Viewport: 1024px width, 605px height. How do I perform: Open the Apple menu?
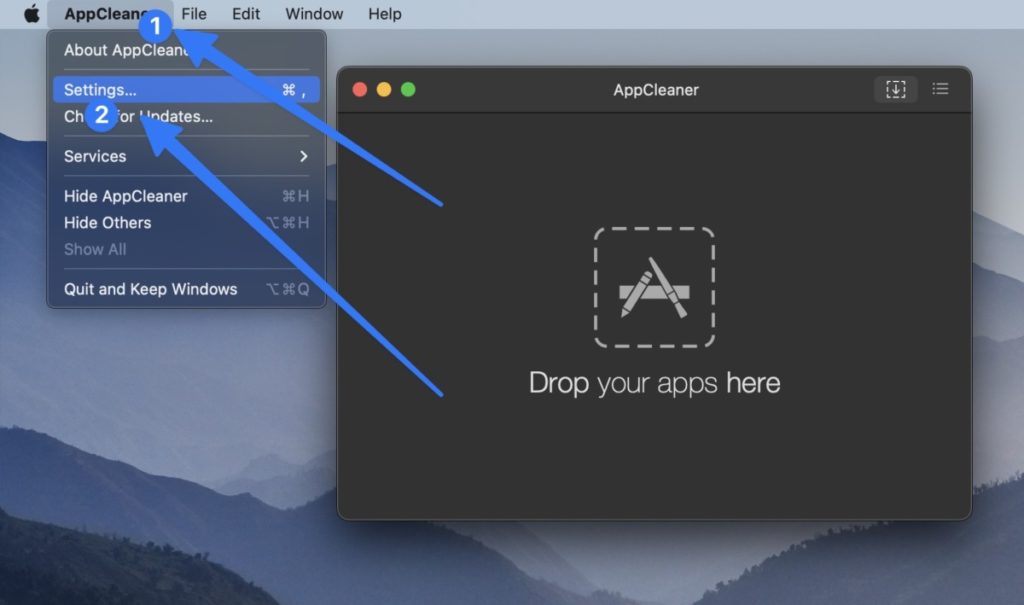coord(31,13)
